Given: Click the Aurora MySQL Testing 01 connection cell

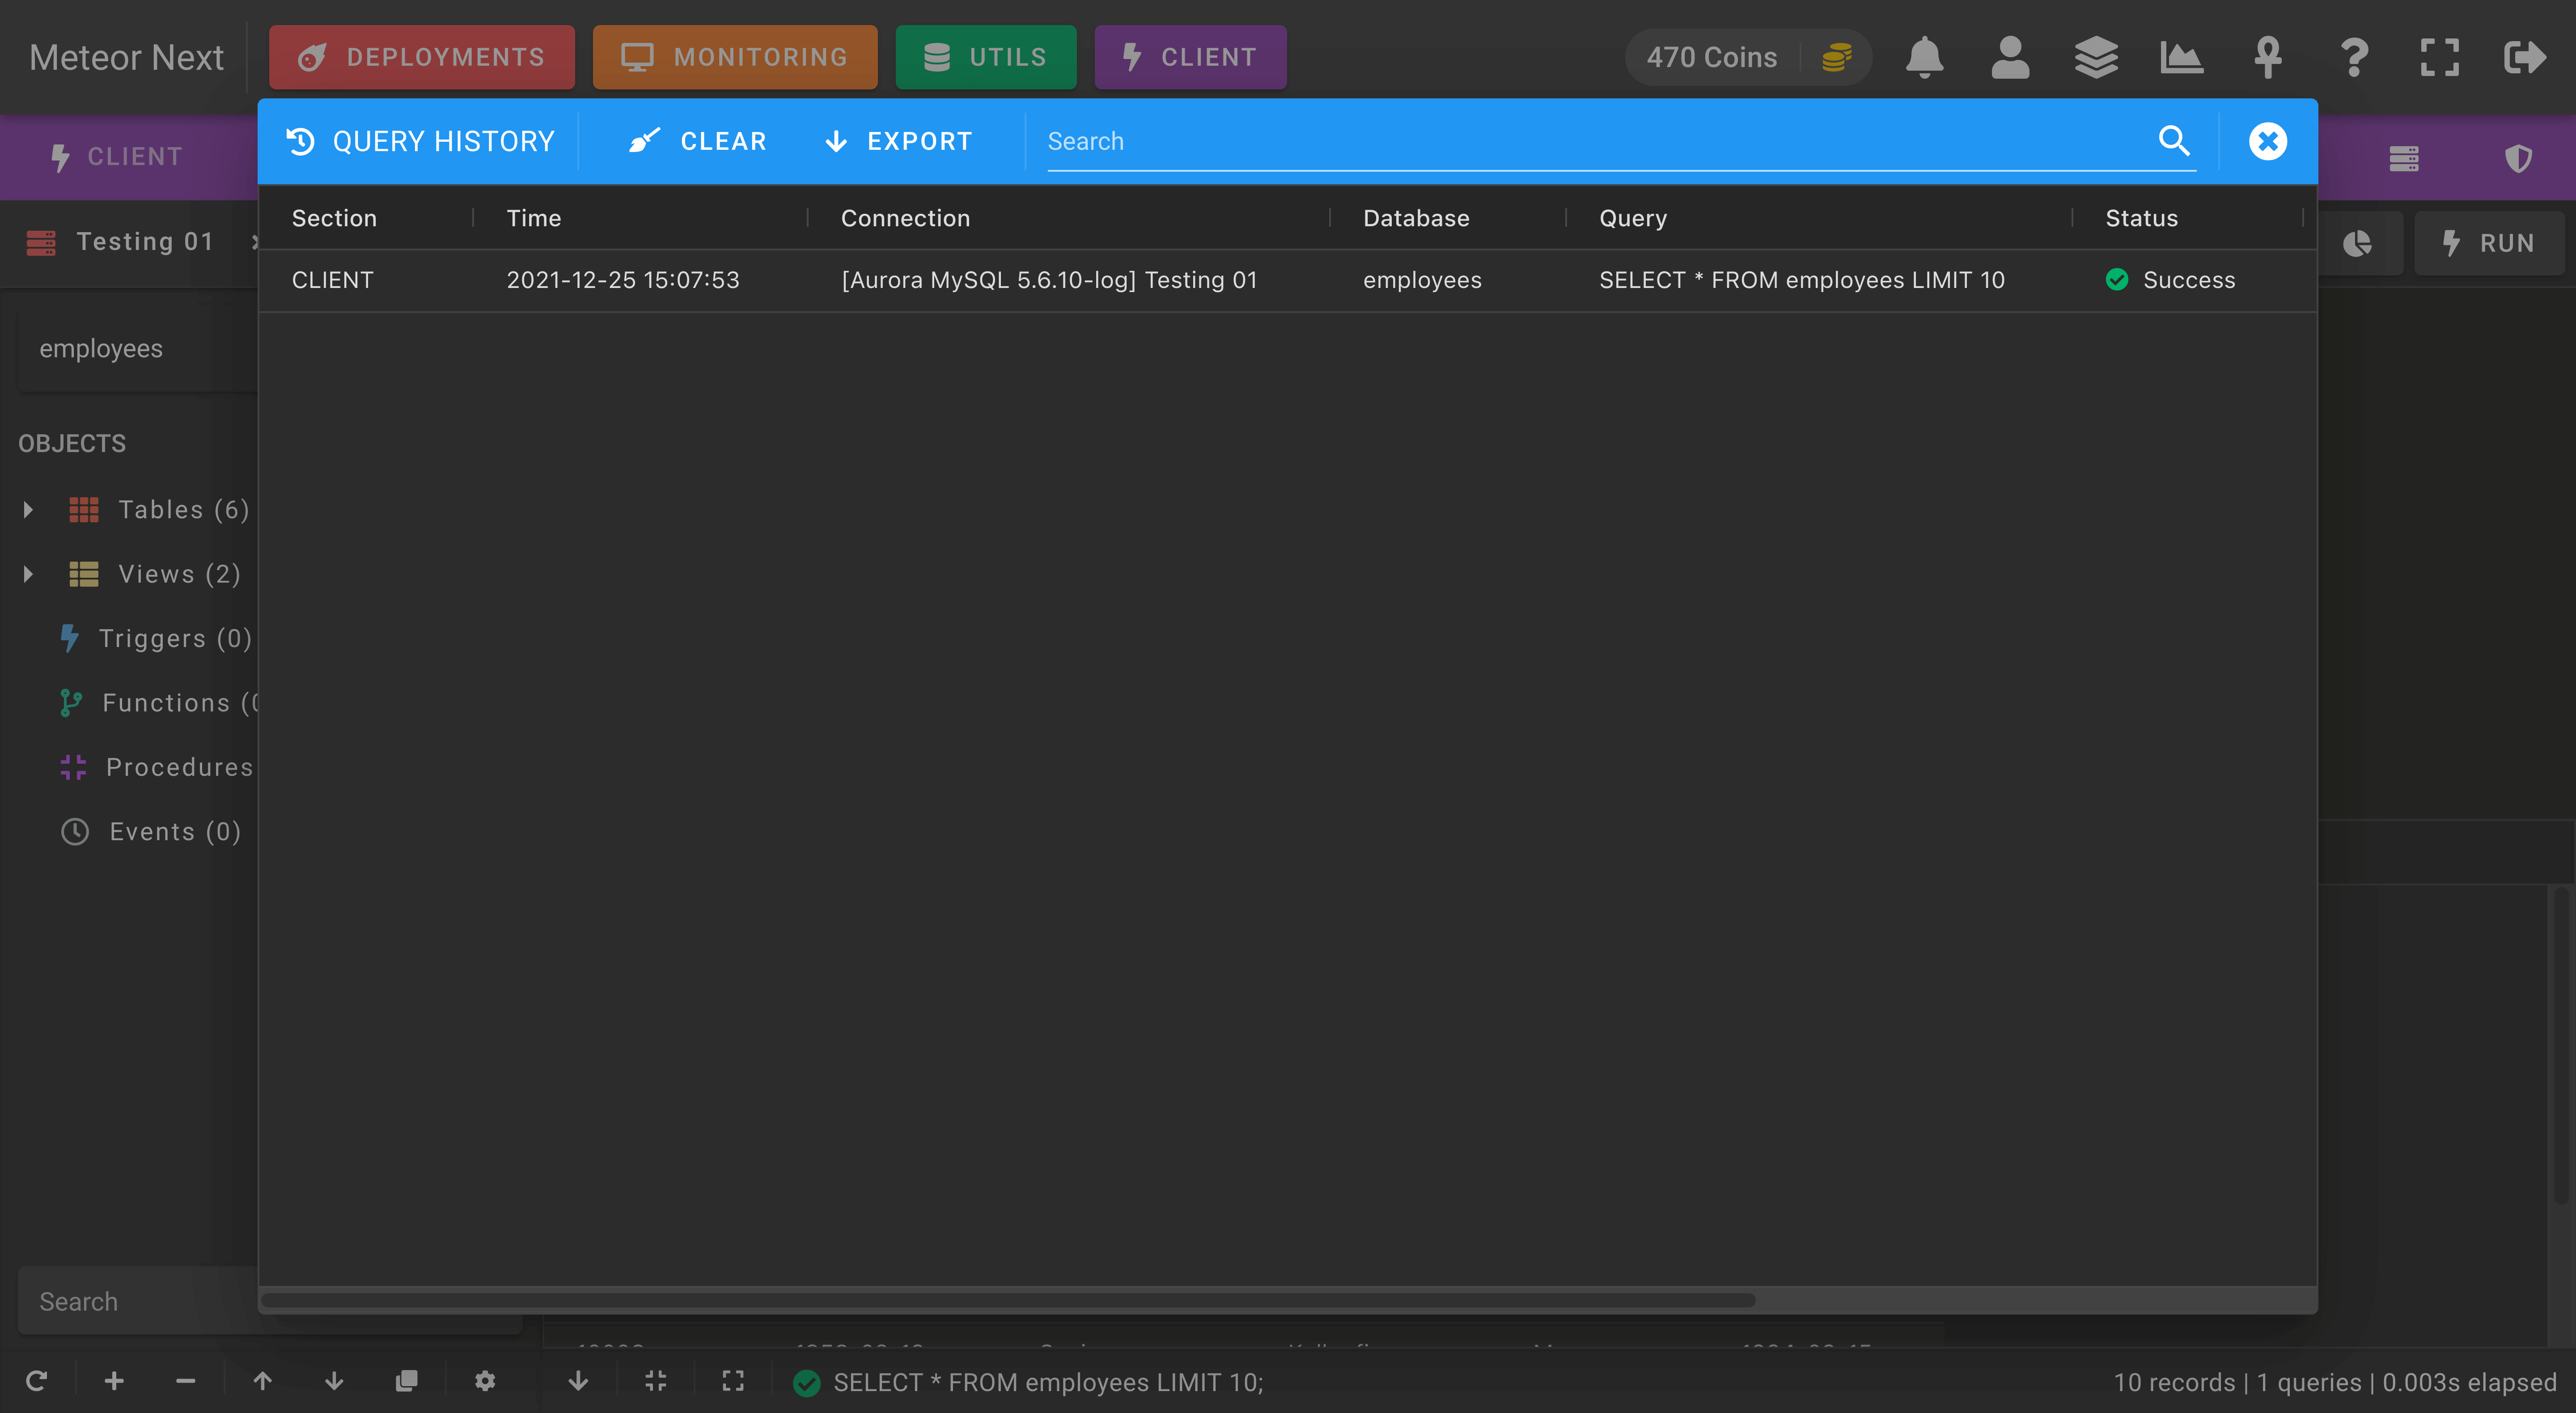Looking at the screenshot, I should [1049, 280].
